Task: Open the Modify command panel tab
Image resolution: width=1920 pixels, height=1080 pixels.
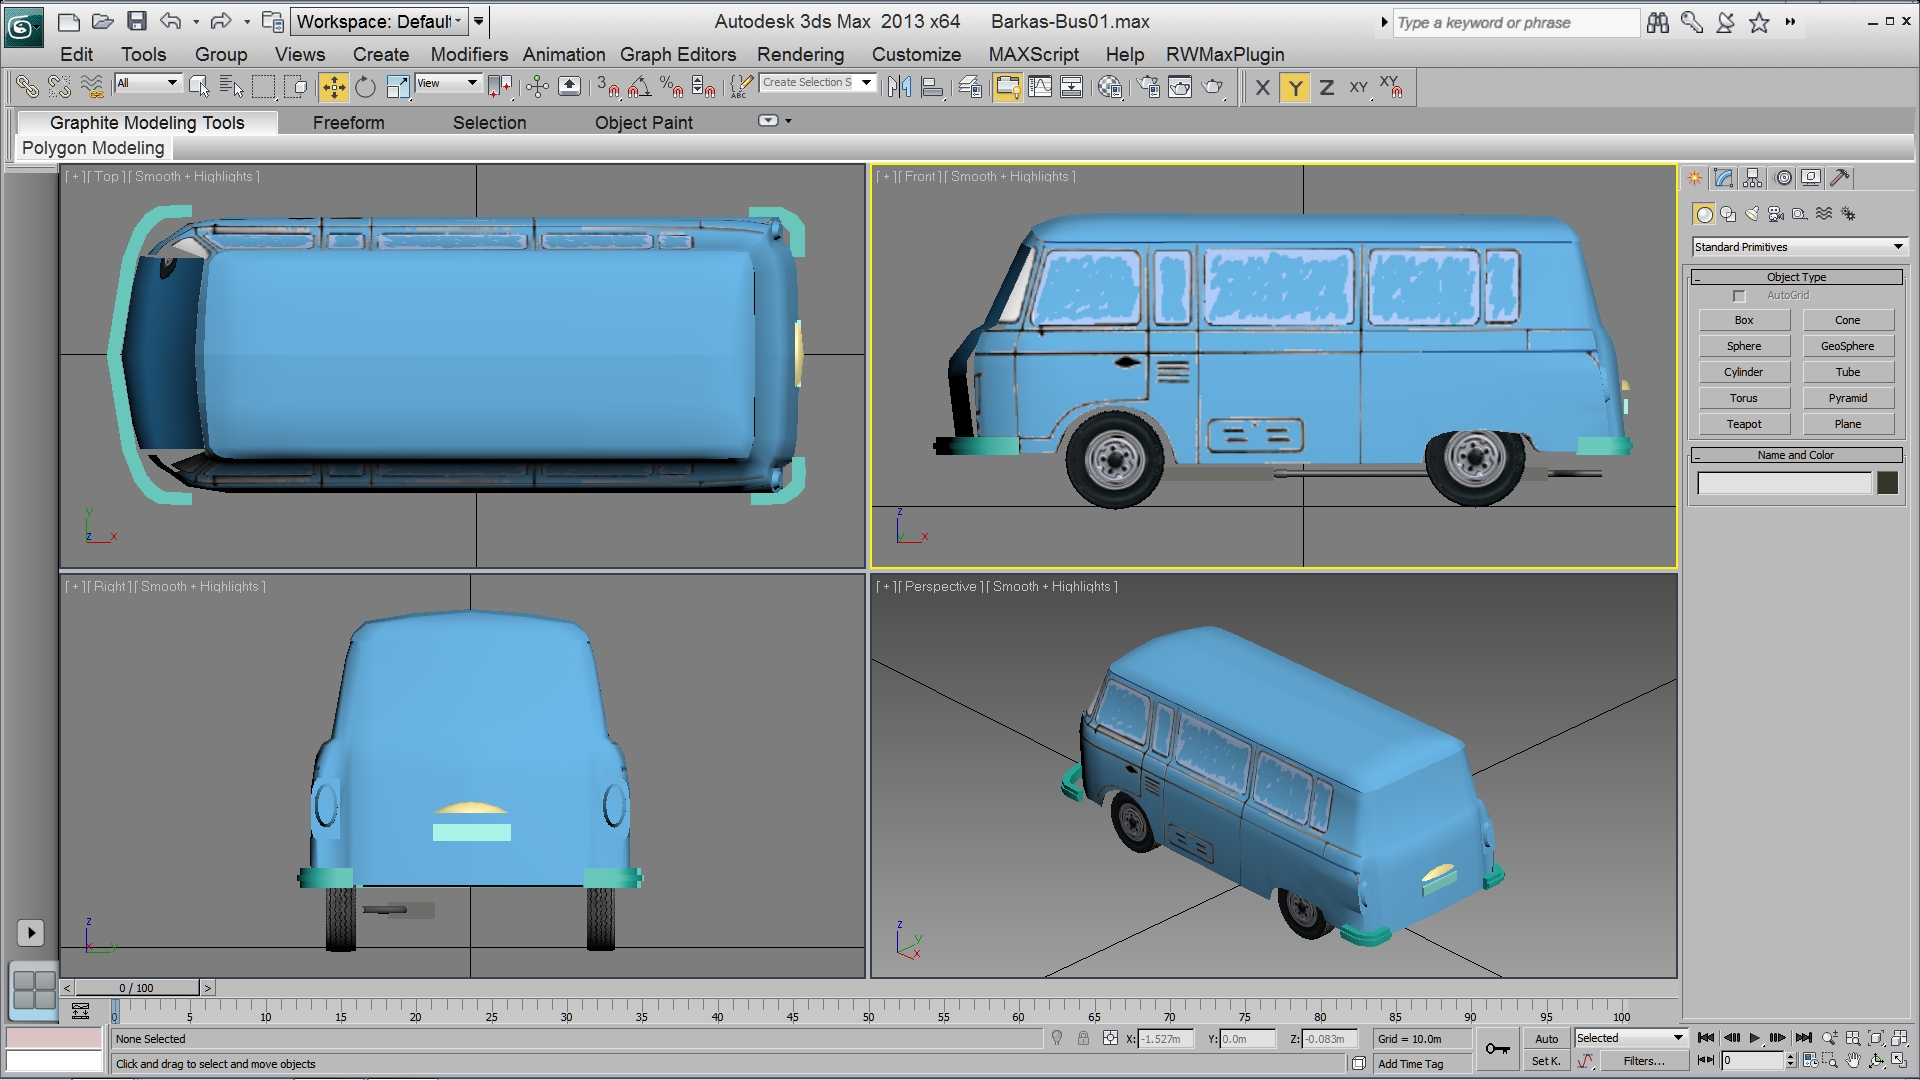Action: [1723, 178]
